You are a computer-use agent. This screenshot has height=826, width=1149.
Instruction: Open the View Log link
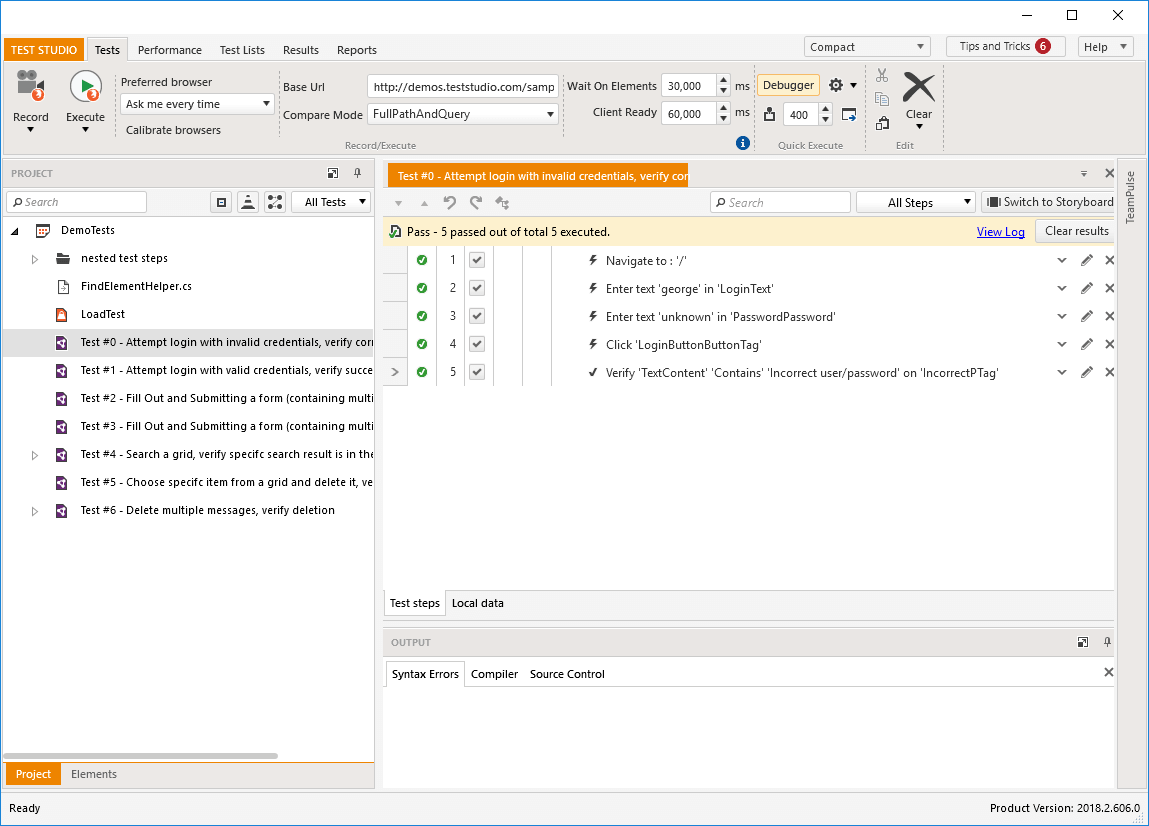1000,232
